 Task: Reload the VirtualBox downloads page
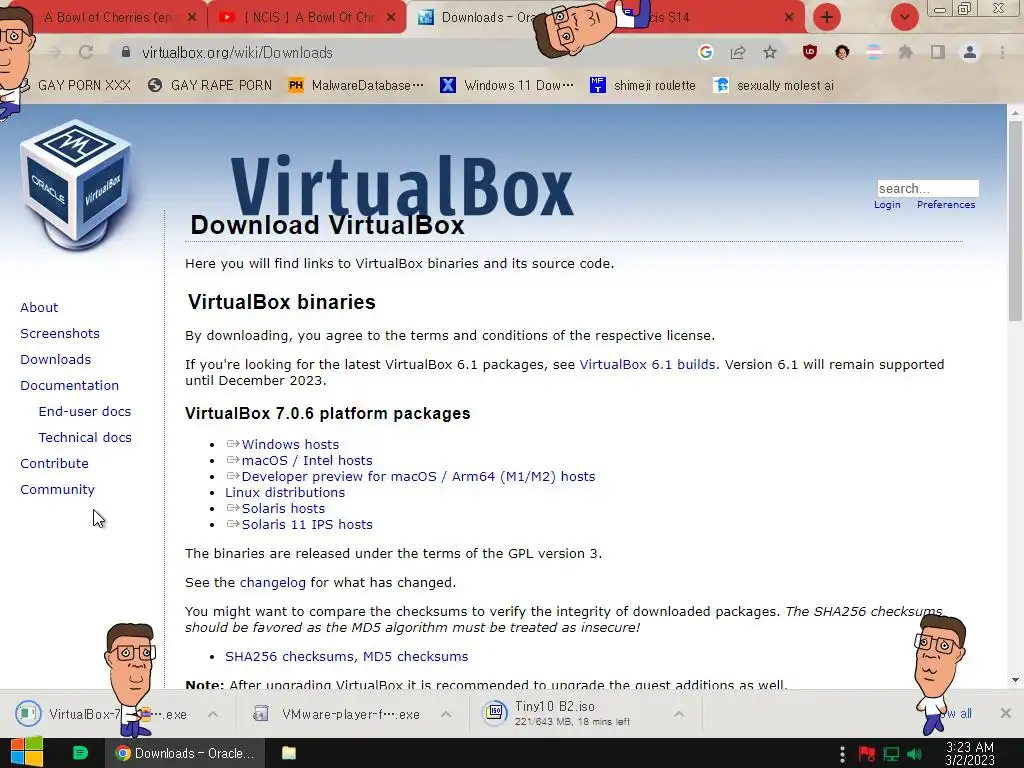tap(86, 52)
